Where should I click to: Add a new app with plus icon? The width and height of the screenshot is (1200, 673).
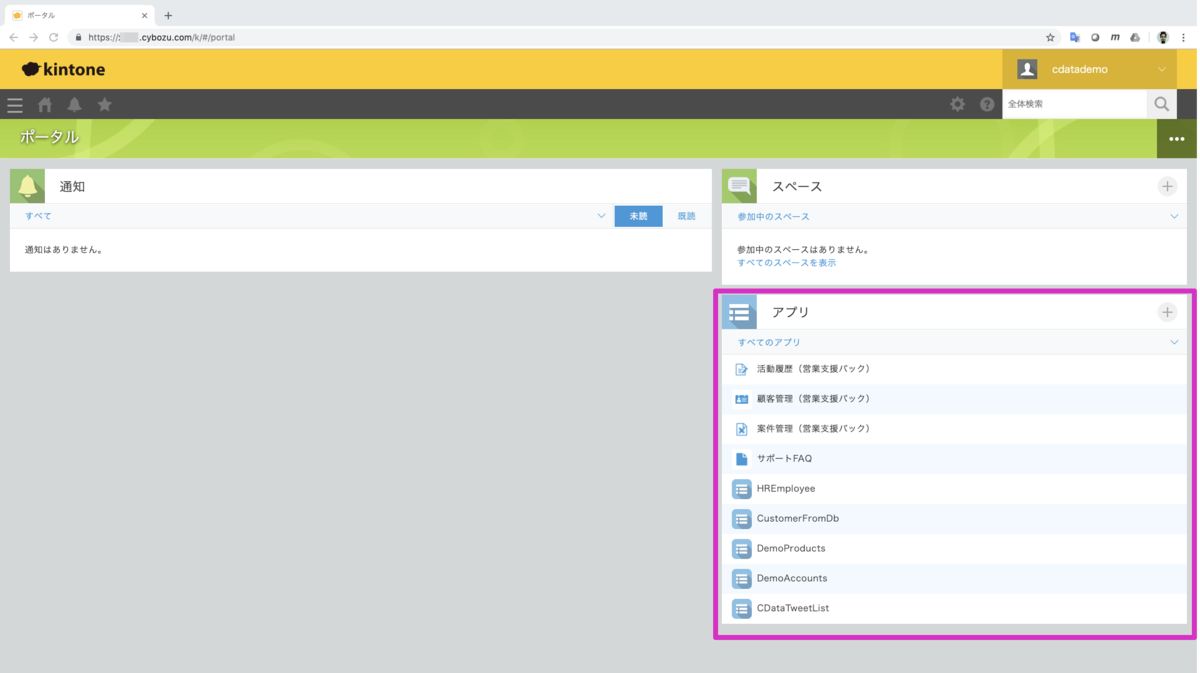pyautogui.click(x=1167, y=312)
